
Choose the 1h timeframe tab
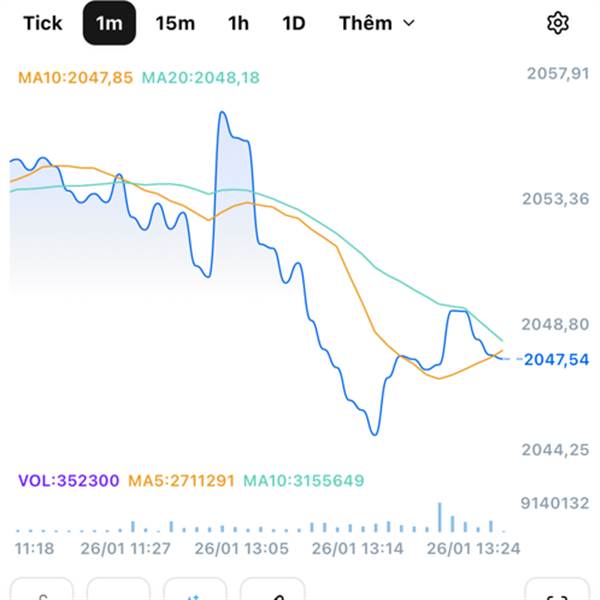(x=238, y=23)
